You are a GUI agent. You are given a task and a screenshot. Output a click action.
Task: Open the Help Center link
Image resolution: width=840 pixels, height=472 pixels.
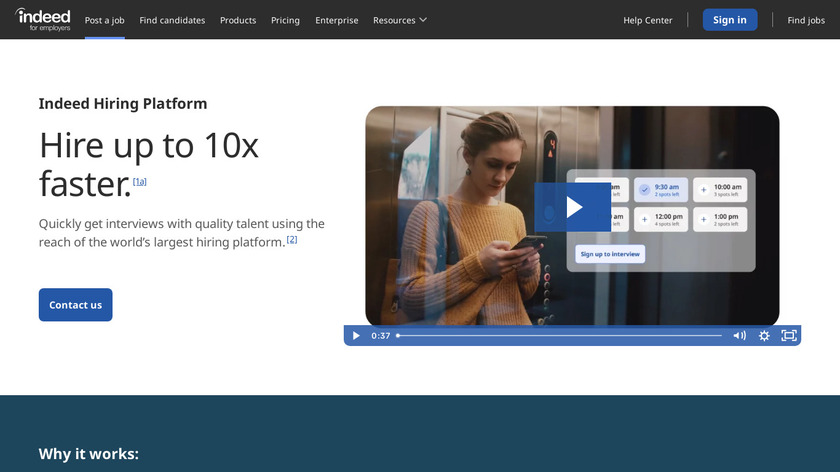click(x=647, y=20)
